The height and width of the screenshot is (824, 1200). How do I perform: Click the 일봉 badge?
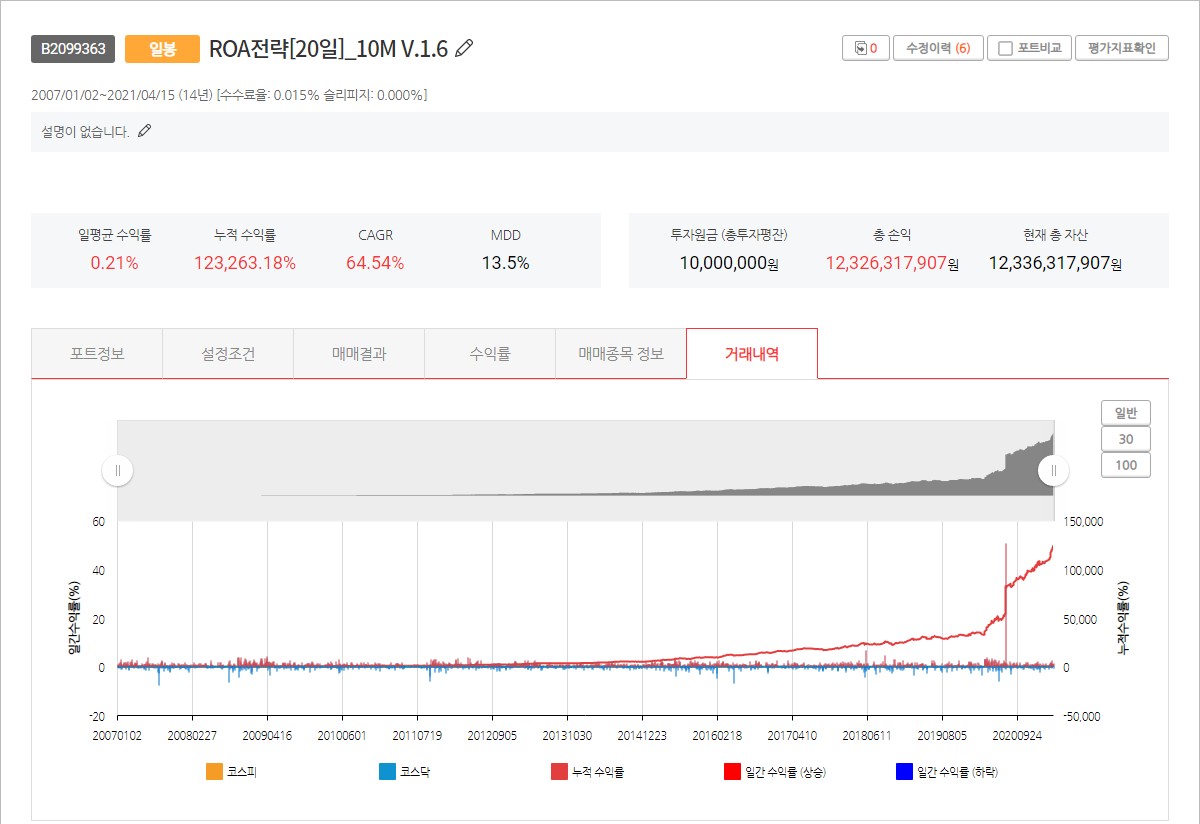tap(162, 49)
